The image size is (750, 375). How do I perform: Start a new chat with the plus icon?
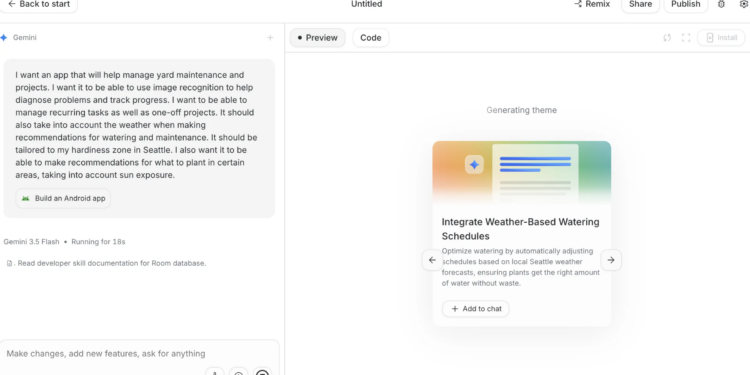[x=270, y=38]
